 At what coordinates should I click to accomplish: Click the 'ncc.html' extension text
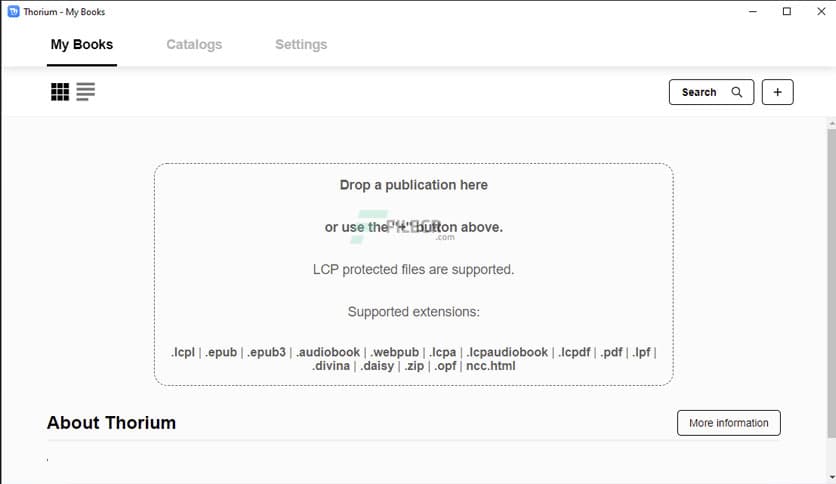coord(491,366)
